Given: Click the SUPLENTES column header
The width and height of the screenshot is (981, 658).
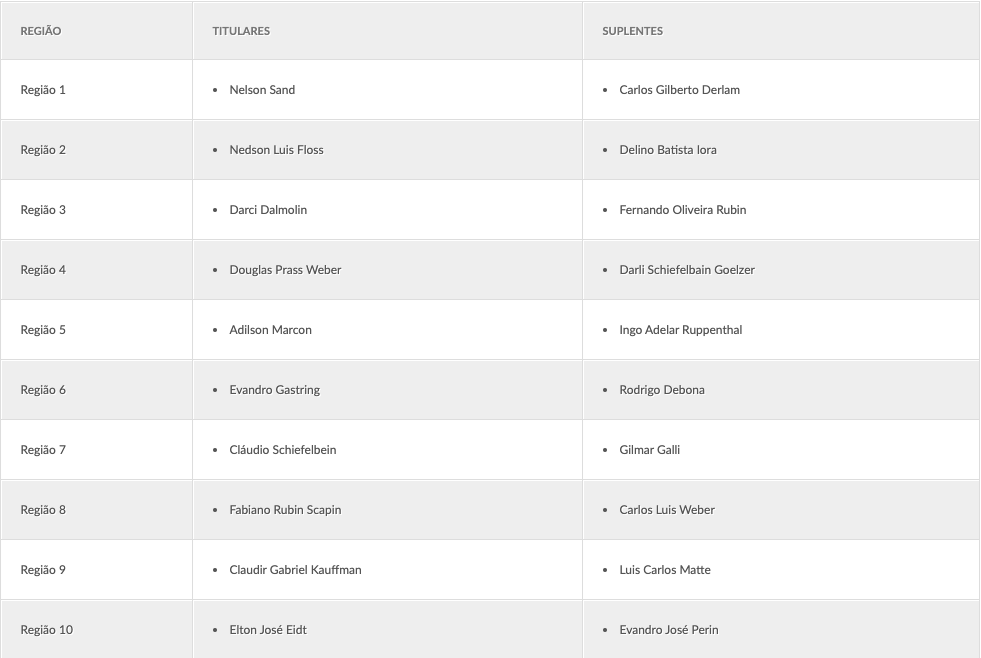Looking at the screenshot, I should 632,31.
